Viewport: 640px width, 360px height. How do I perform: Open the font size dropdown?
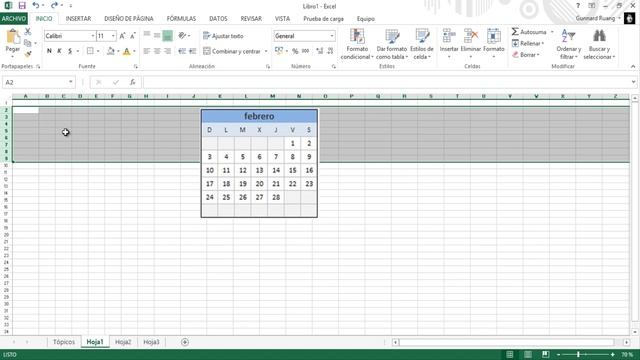113,36
